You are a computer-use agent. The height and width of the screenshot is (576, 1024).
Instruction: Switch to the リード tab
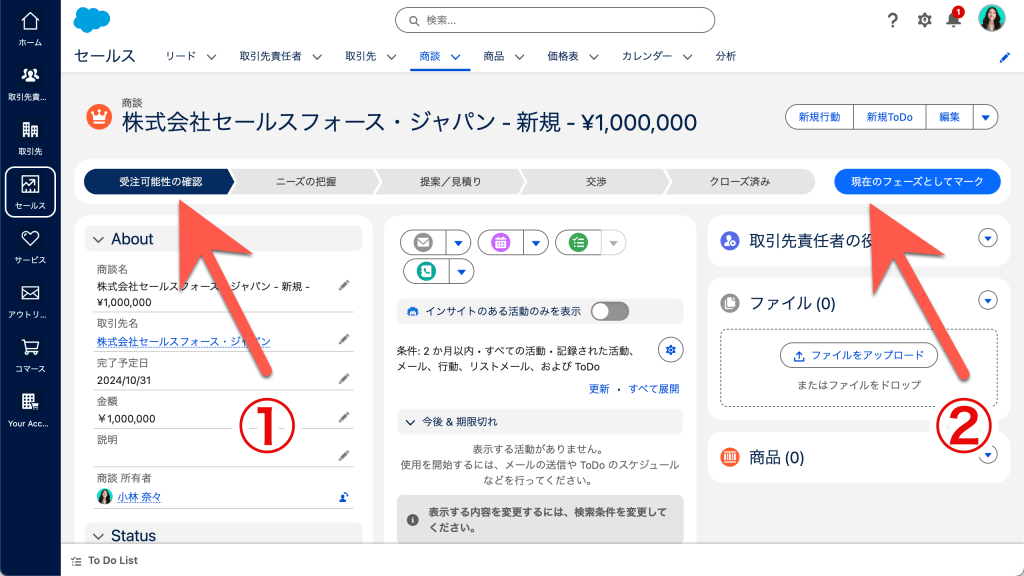tap(180, 56)
